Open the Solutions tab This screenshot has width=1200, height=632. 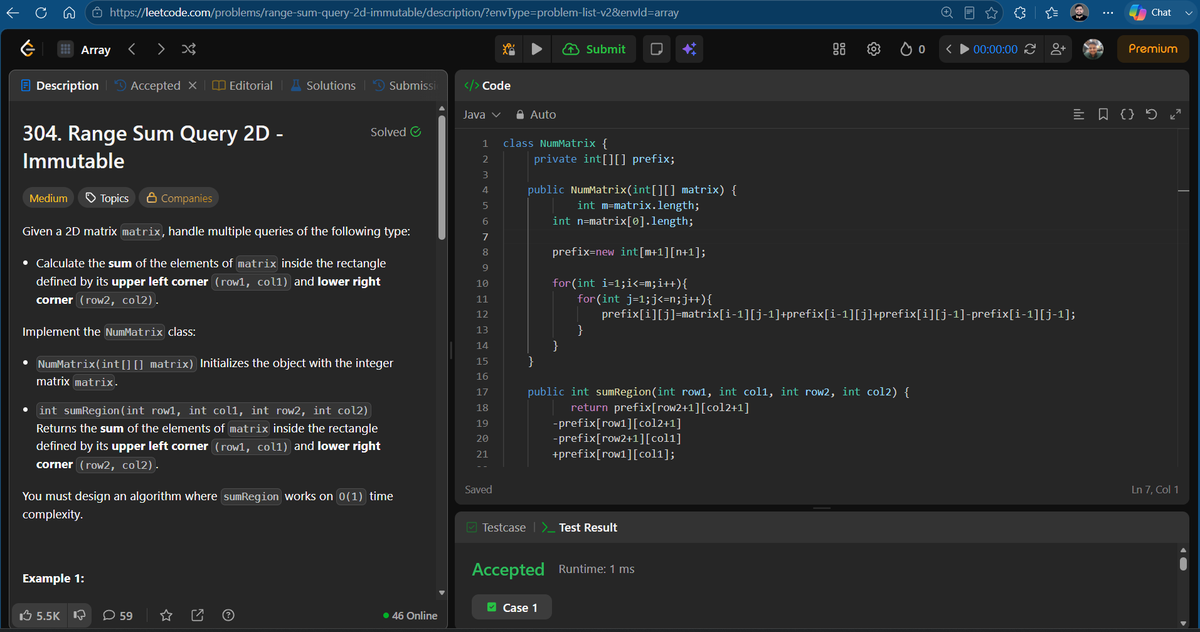pos(322,86)
